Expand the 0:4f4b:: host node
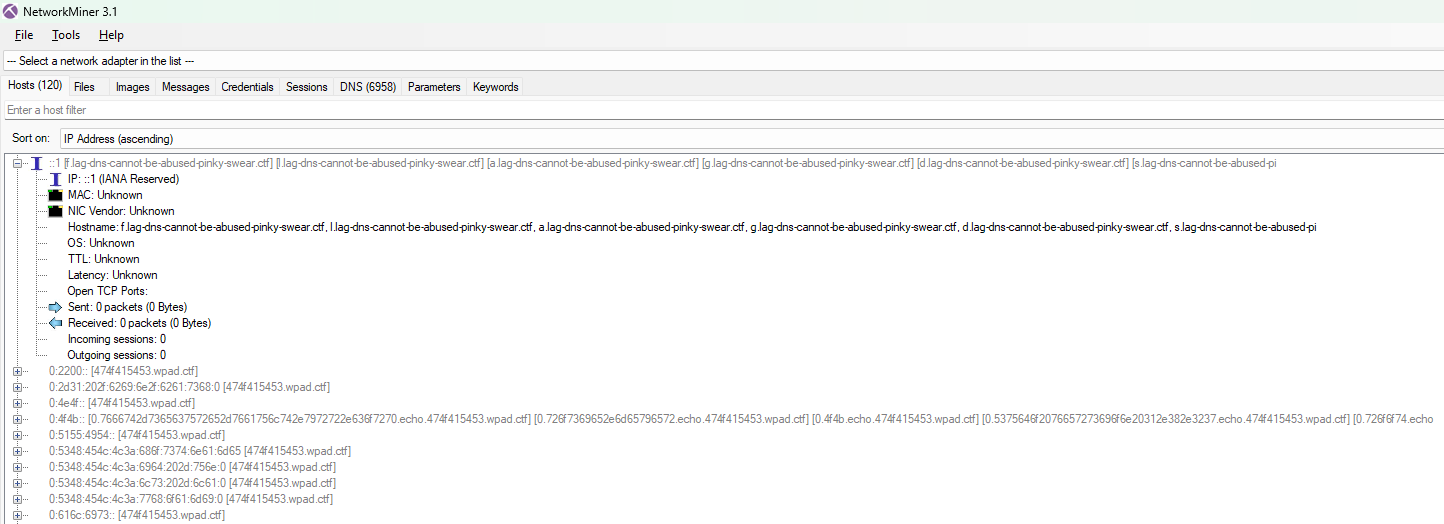Image resolution: width=1444 pixels, height=524 pixels. coord(17,419)
